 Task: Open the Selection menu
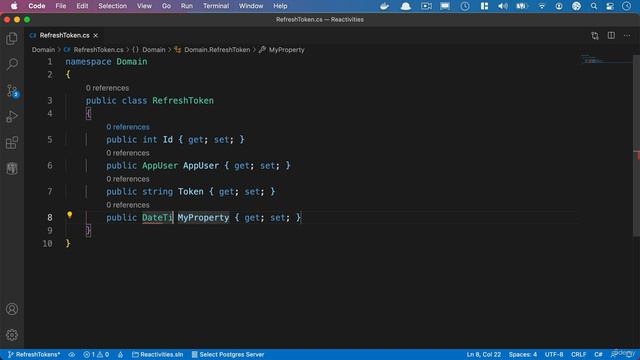(x=112, y=6)
